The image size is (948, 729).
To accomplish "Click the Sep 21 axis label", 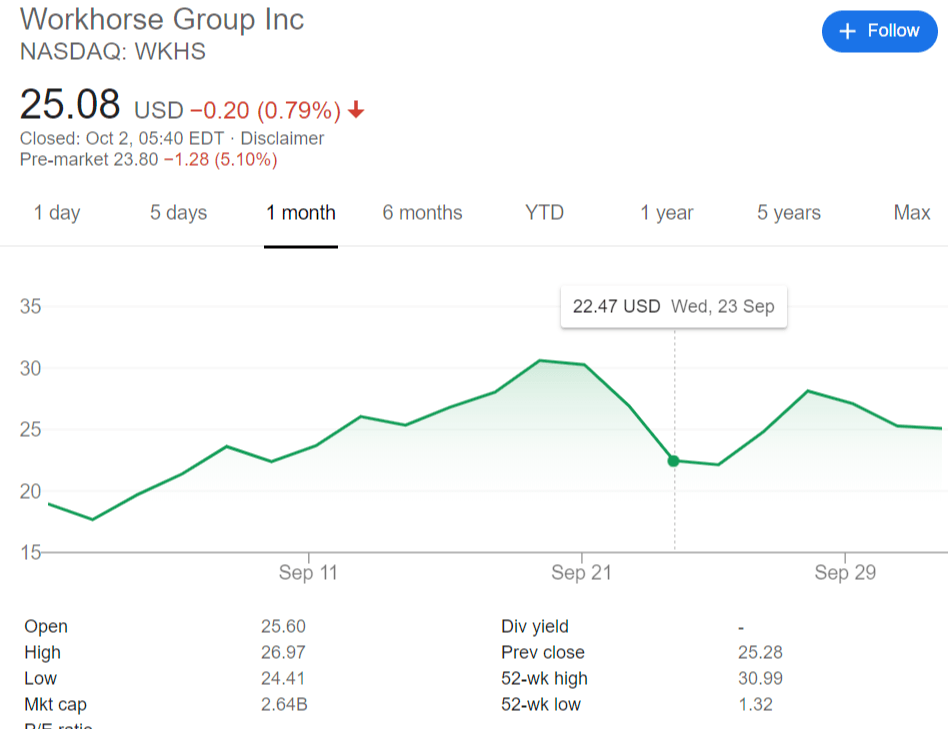I will [581, 572].
